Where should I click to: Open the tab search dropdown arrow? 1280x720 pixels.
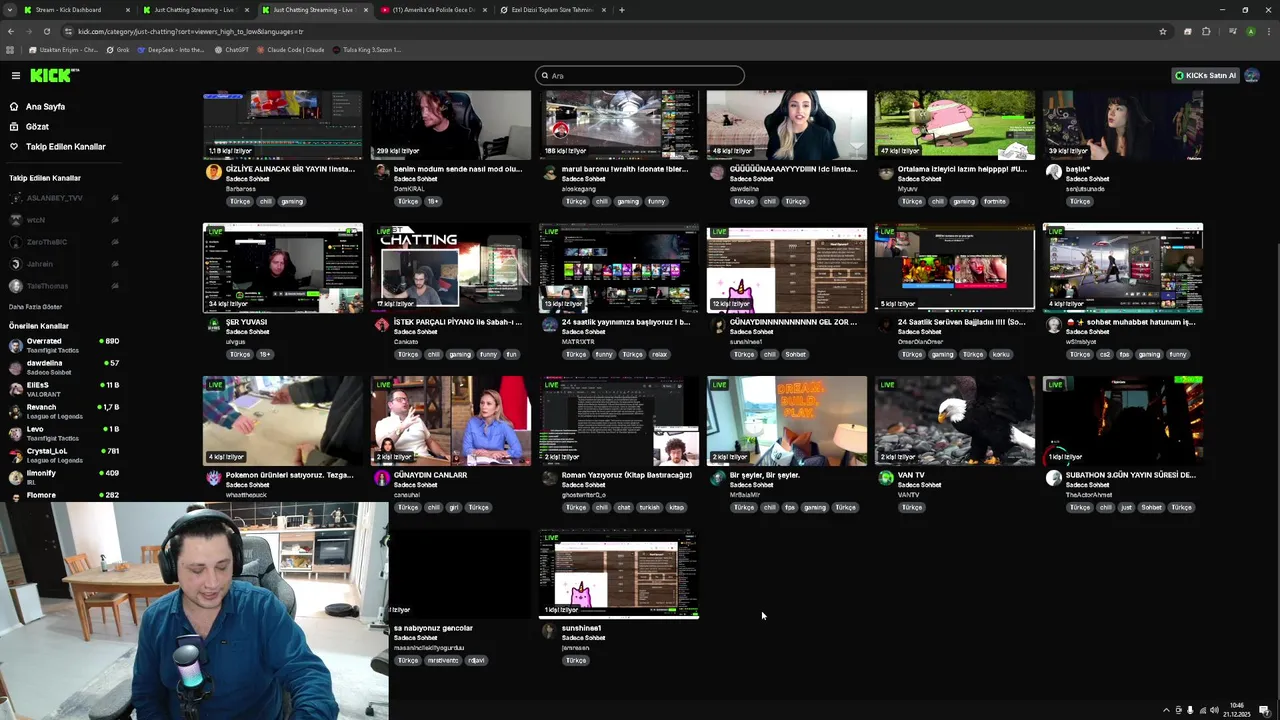pyautogui.click(x=10, y=10)
